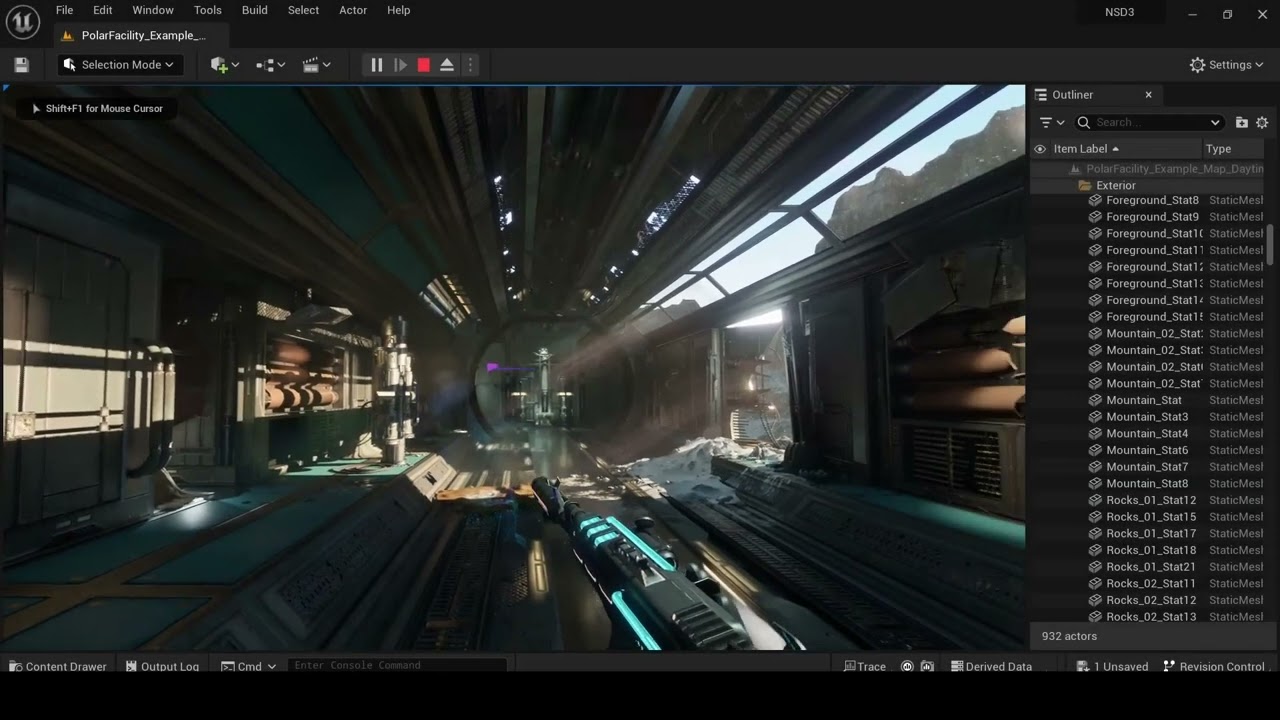This screenshot has height=720, width=1280.
Task: Open the Blueprints toolbar menu
Action: point(270,65)
